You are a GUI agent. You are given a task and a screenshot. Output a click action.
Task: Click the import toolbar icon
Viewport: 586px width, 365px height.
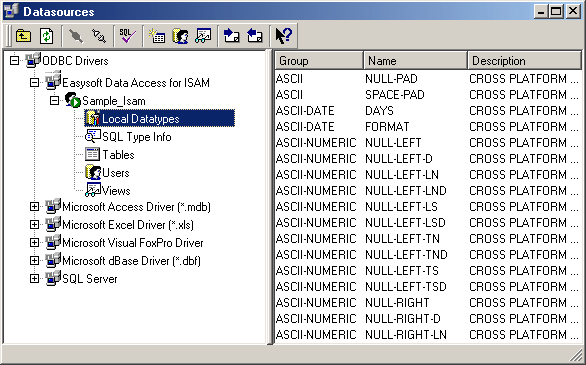tap(231, 36)
